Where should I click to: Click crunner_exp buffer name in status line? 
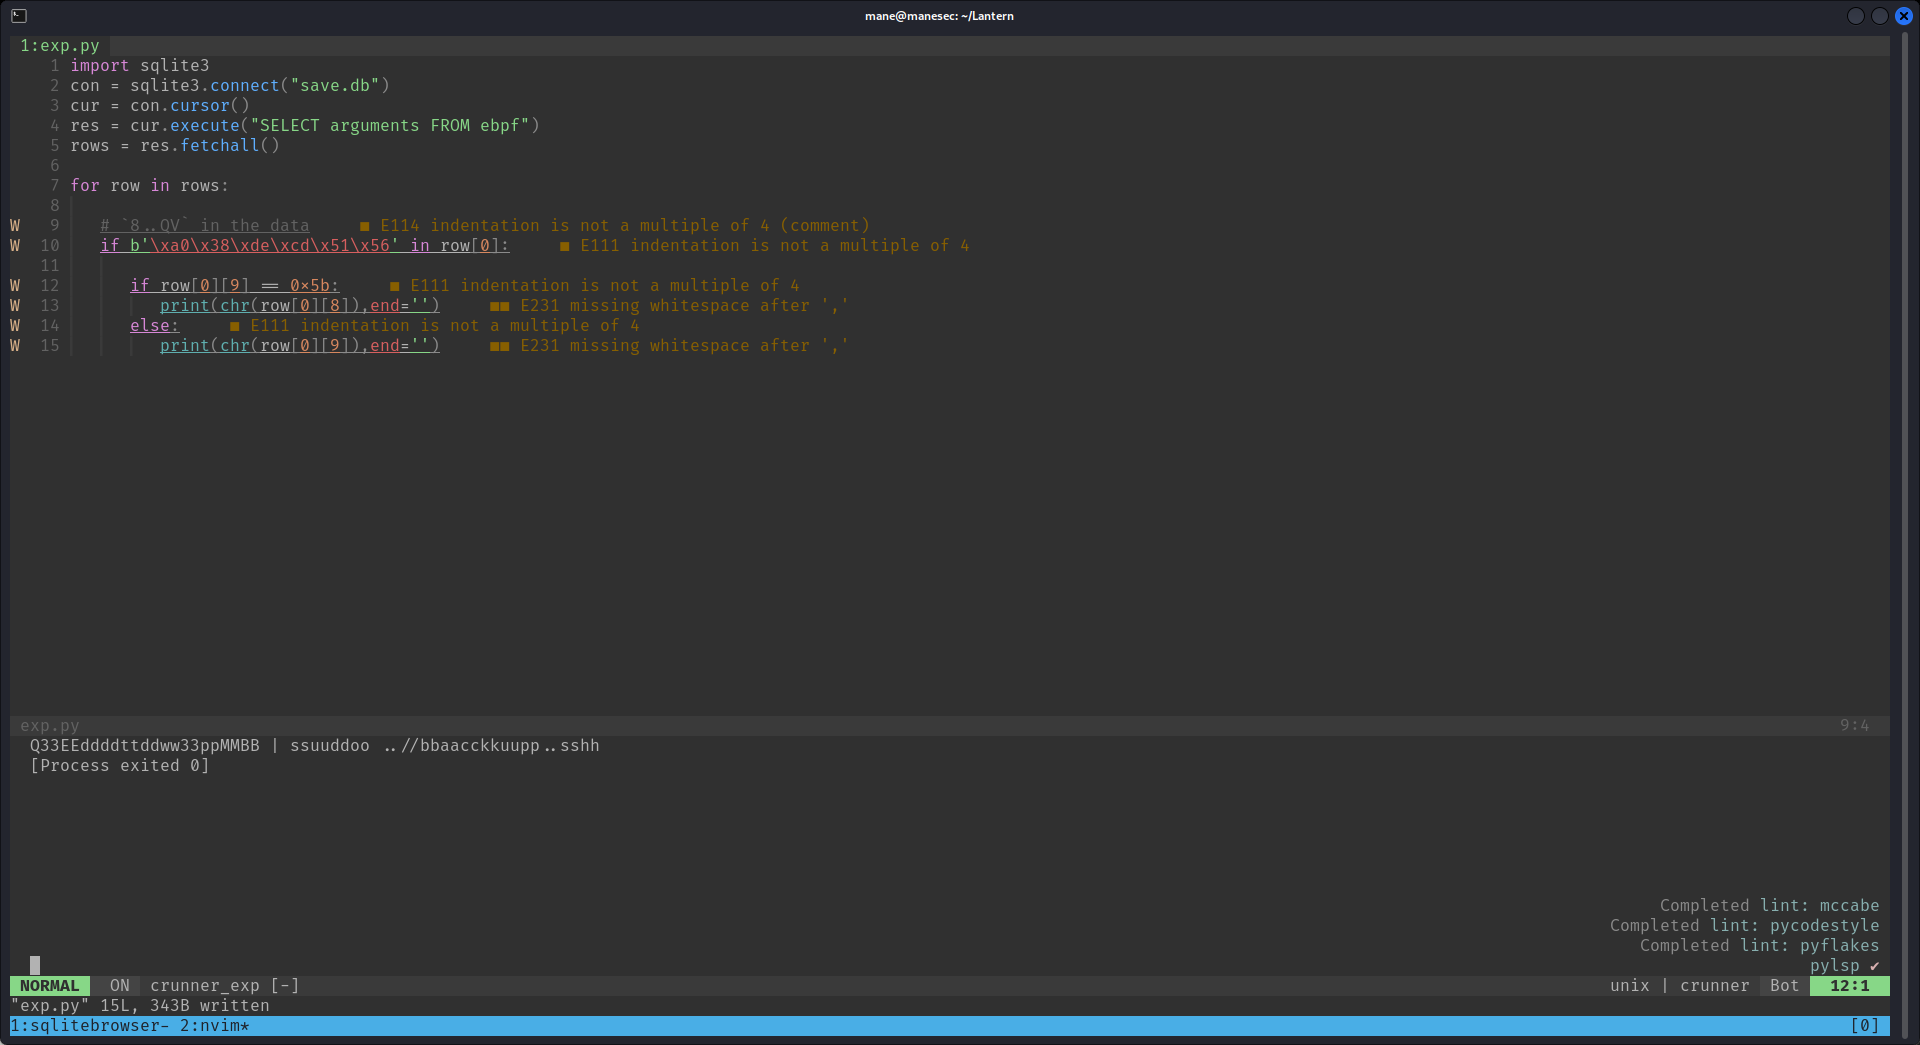[205, 986]
